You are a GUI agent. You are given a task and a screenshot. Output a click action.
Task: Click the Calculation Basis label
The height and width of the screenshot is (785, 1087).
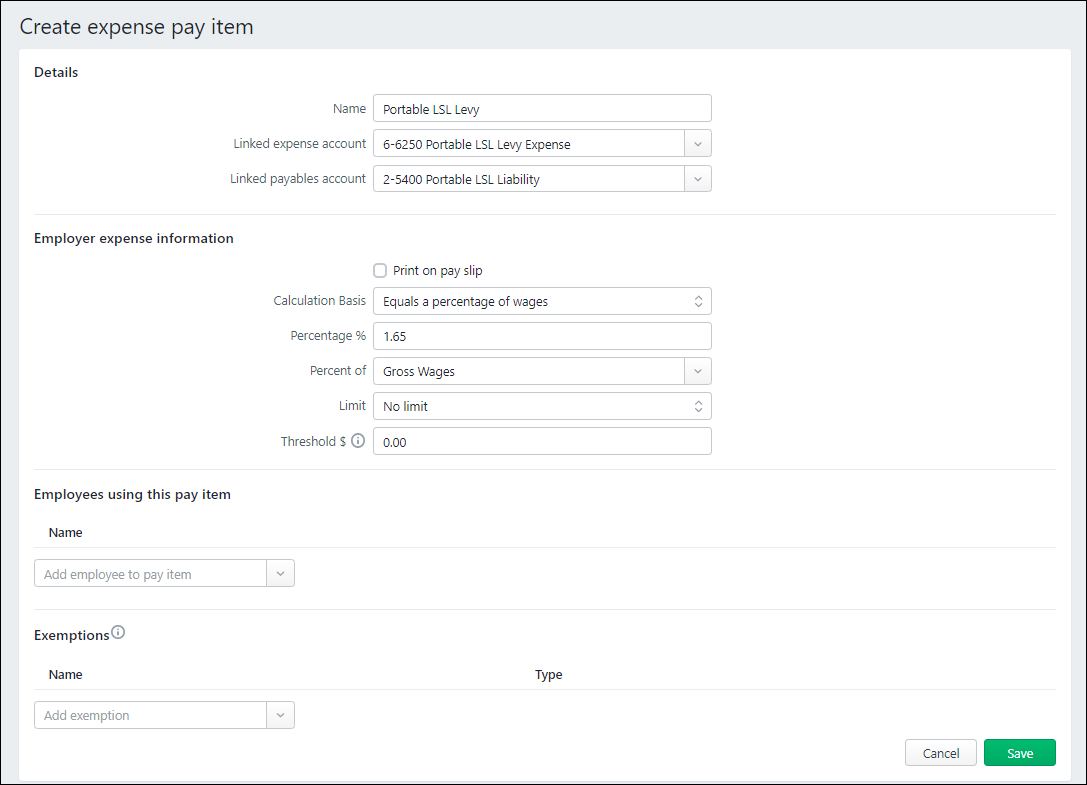tap(320, 301)
